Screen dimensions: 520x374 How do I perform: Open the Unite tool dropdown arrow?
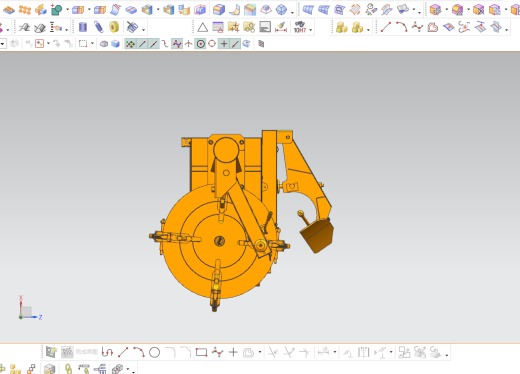tap(67, 10)
